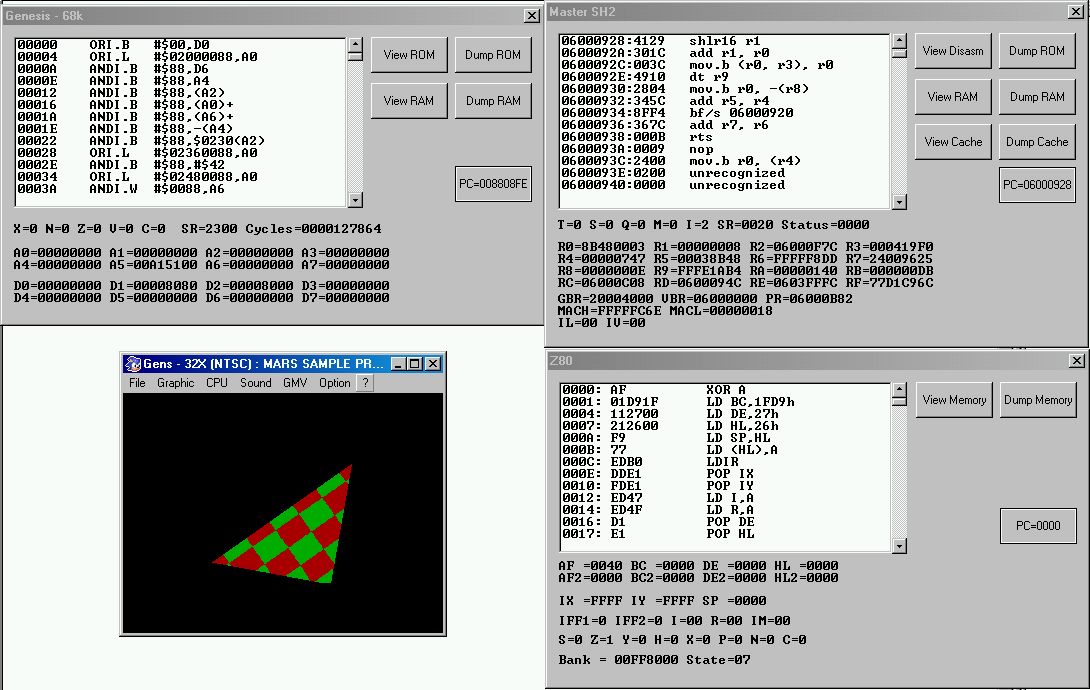Click Dump Memory in Z80 window
This screenshot has height=690, width=1090.
[x=1038, y=400]
